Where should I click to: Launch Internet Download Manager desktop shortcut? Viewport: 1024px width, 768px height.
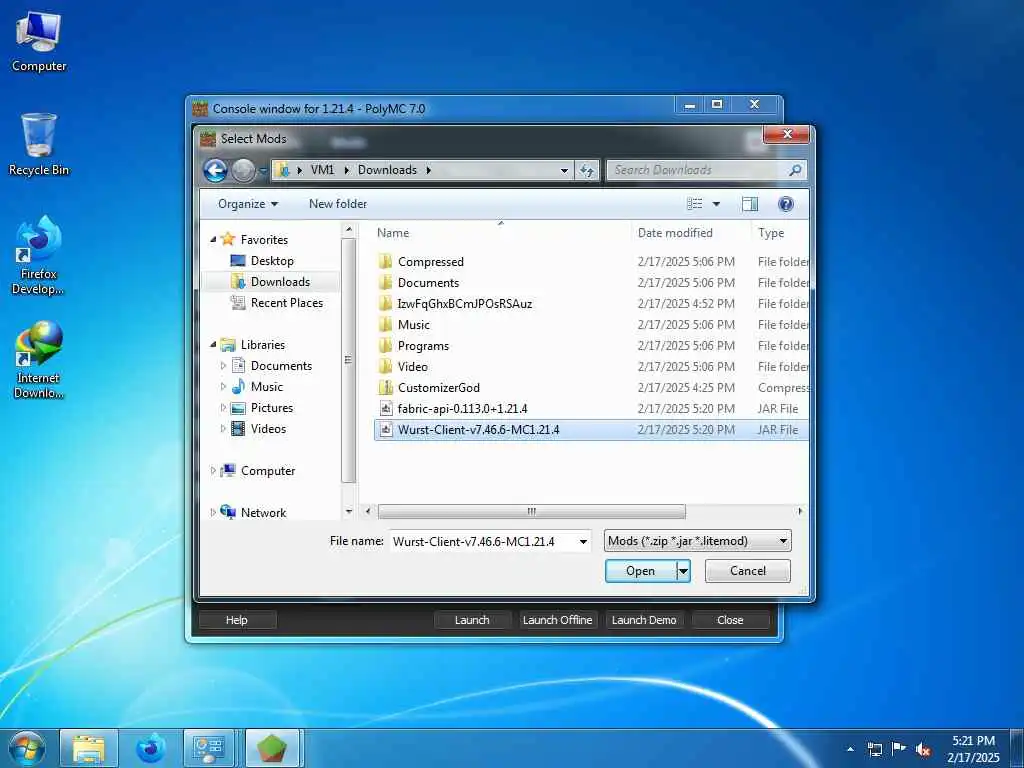point(39,360)
